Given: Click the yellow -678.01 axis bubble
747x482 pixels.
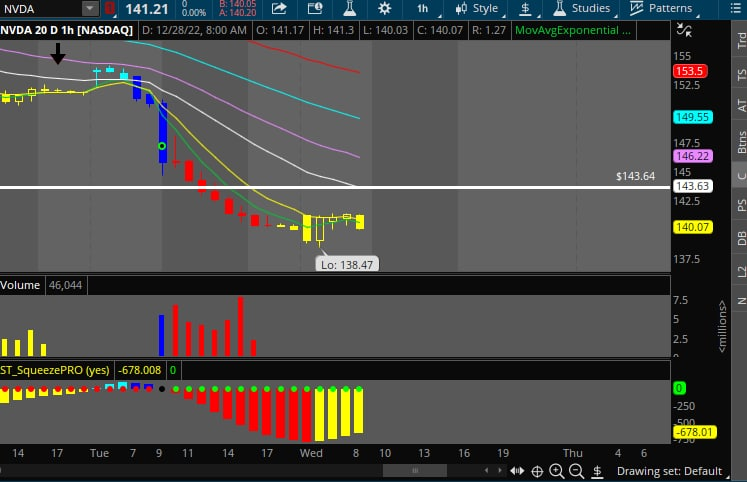Looking at the screenshot, I should (696, 432).
